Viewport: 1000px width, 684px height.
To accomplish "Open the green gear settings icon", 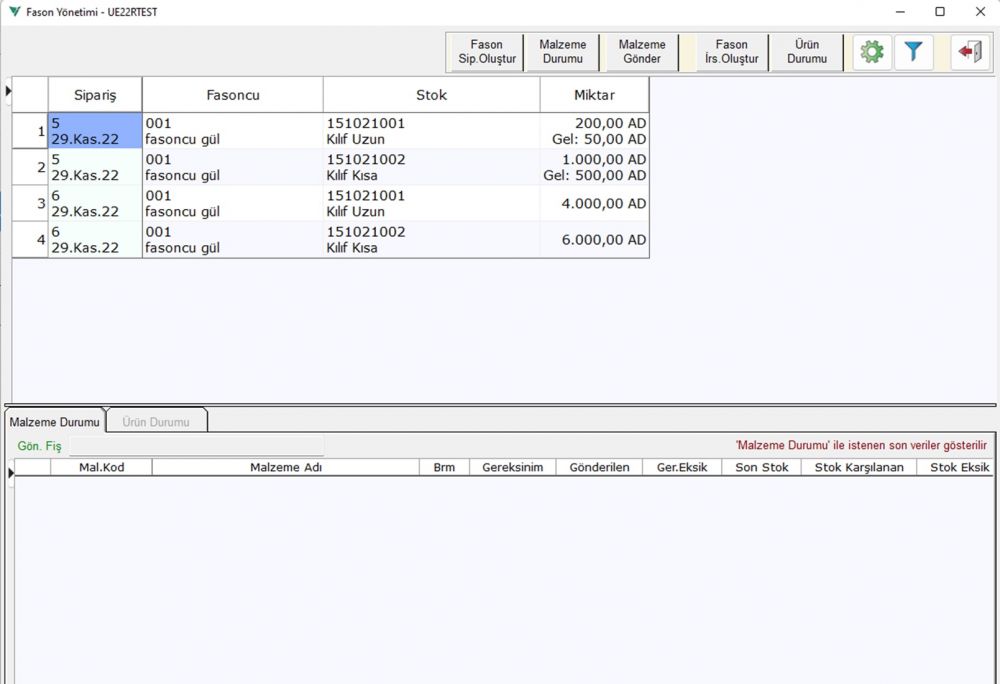I will tap(872, 52).
